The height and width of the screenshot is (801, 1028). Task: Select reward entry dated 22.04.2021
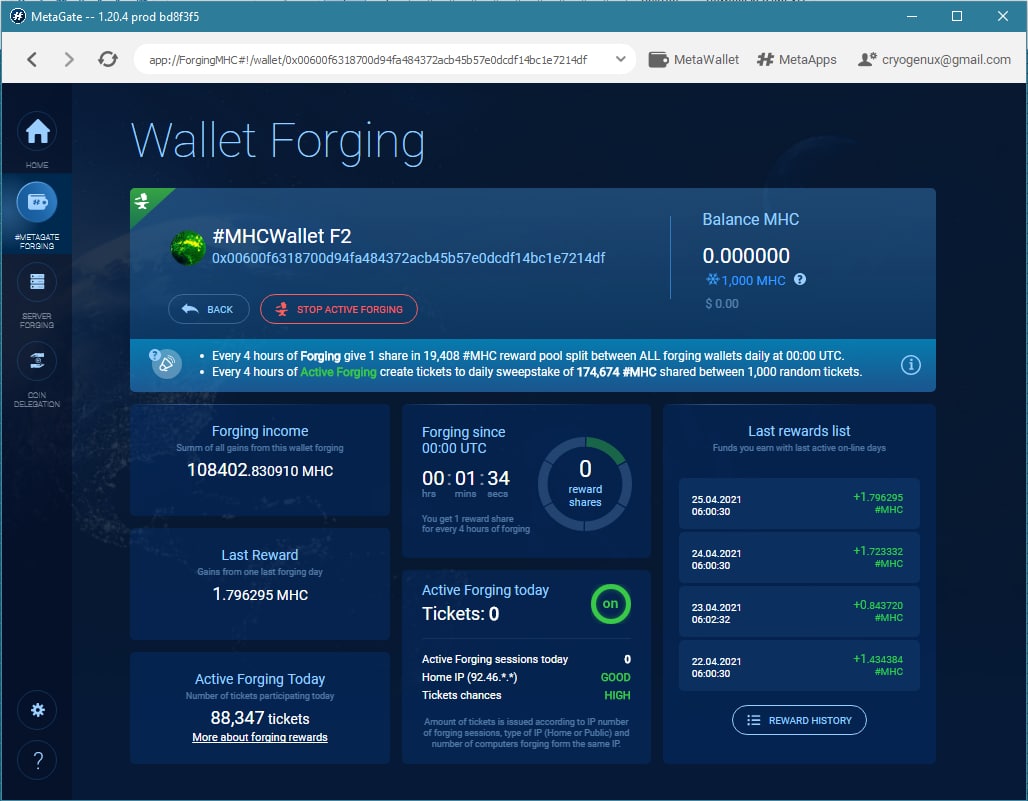(799, 667)
